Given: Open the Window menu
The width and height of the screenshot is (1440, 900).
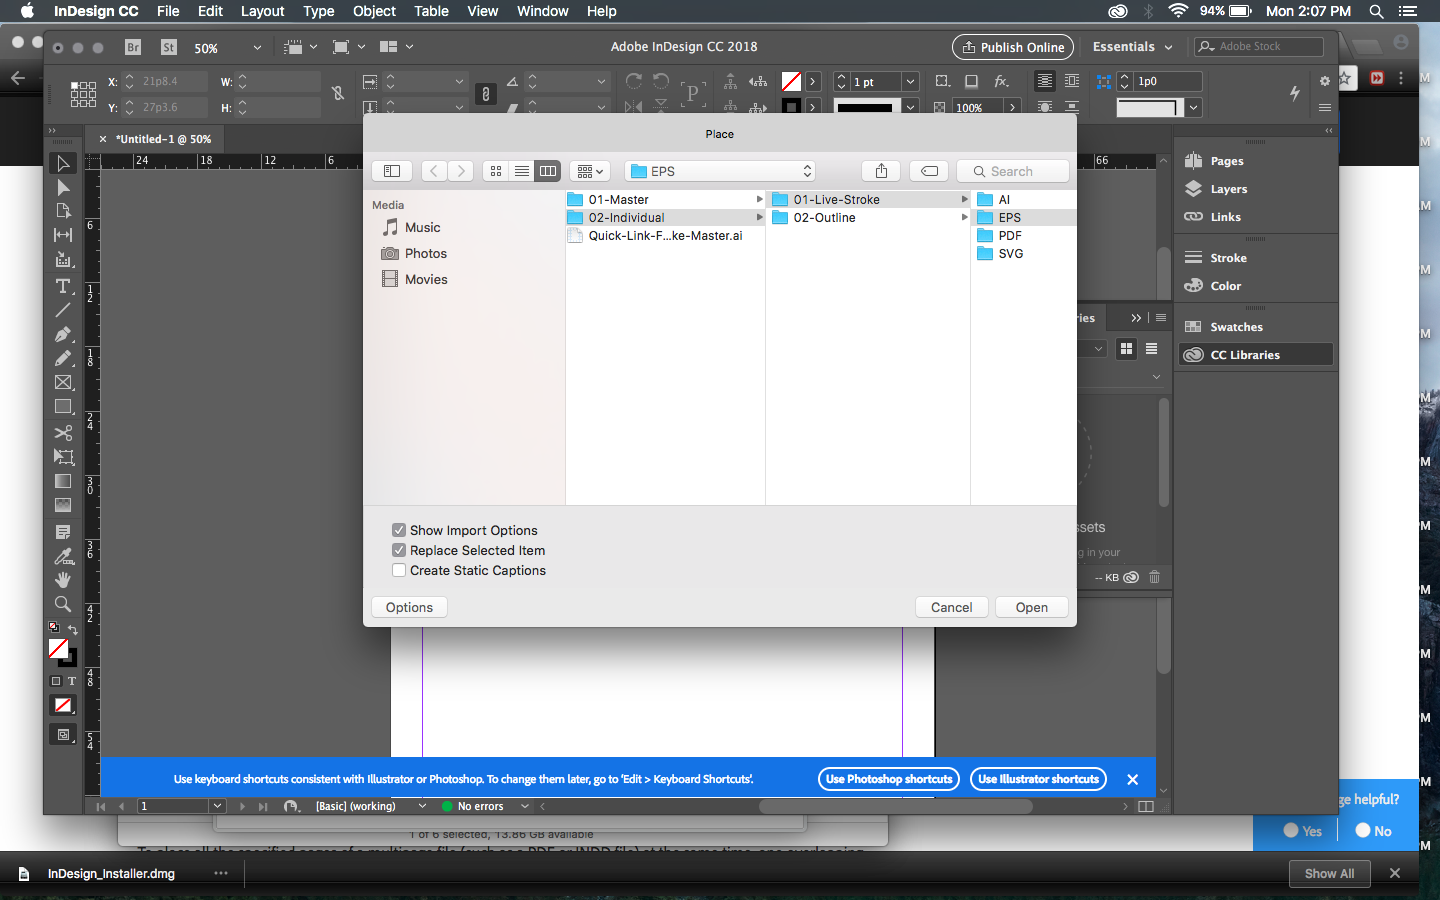Looking at the screenshot, I should point(543,11).
